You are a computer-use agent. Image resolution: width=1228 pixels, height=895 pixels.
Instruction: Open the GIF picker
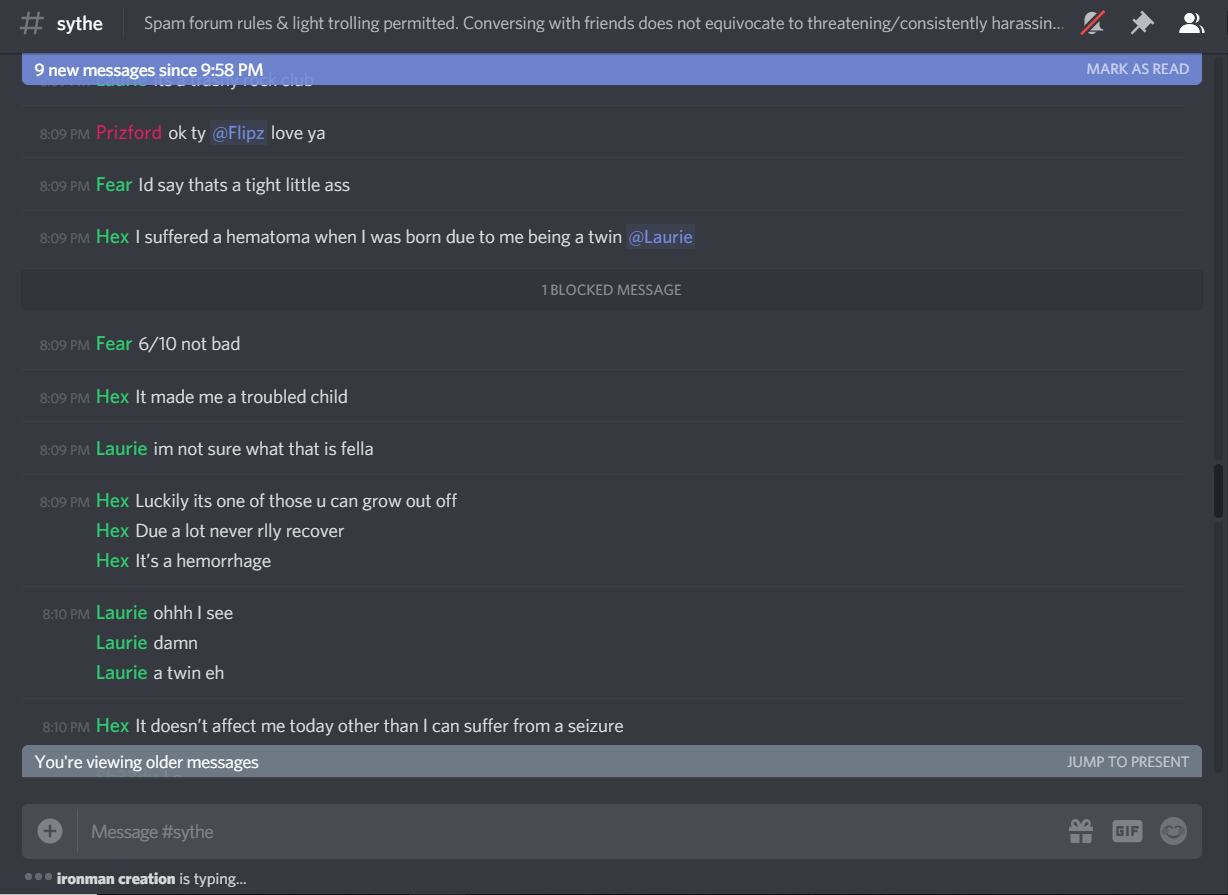tap(1127, 831)
